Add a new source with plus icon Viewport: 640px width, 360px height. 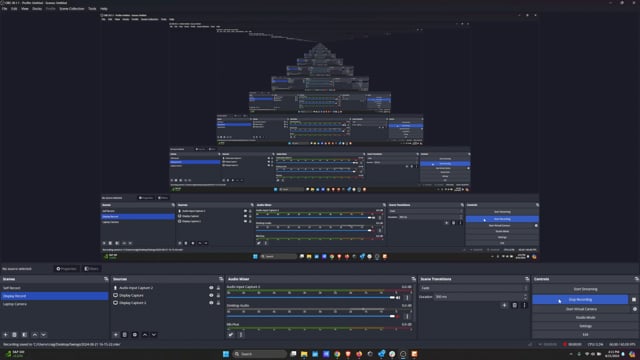(116, 335)
